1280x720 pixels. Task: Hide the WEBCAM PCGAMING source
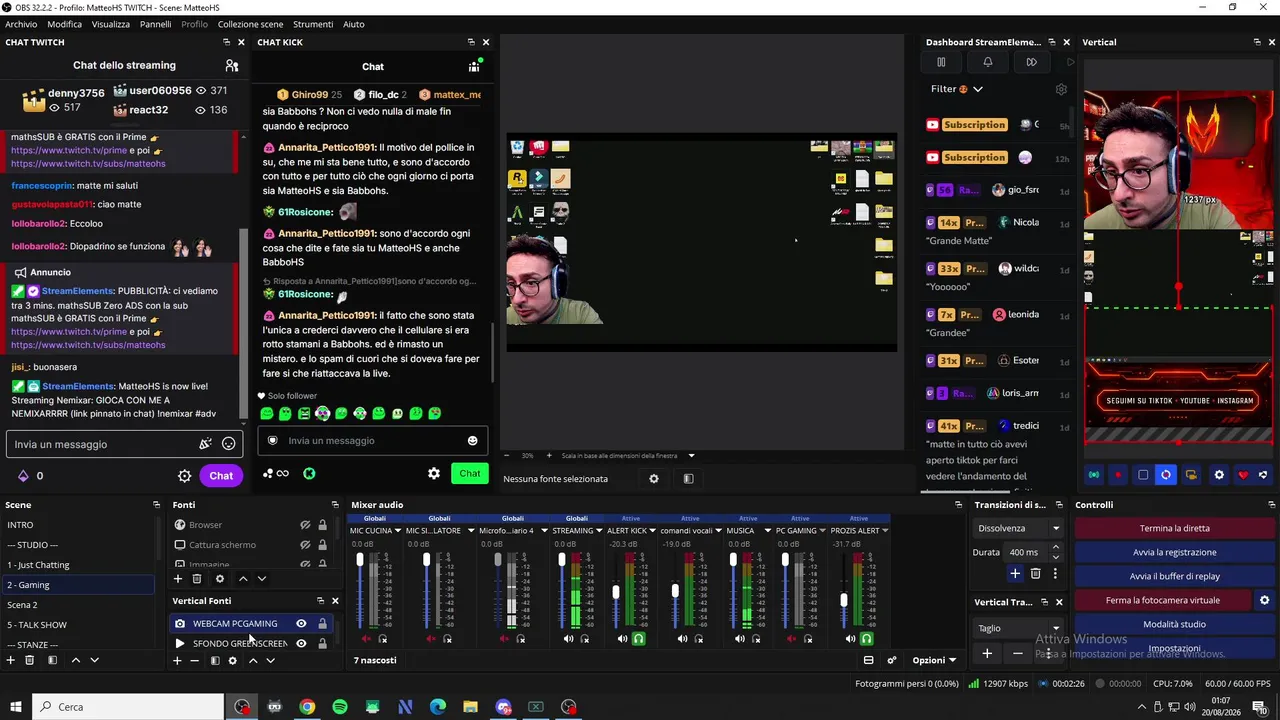click(301, 624)
